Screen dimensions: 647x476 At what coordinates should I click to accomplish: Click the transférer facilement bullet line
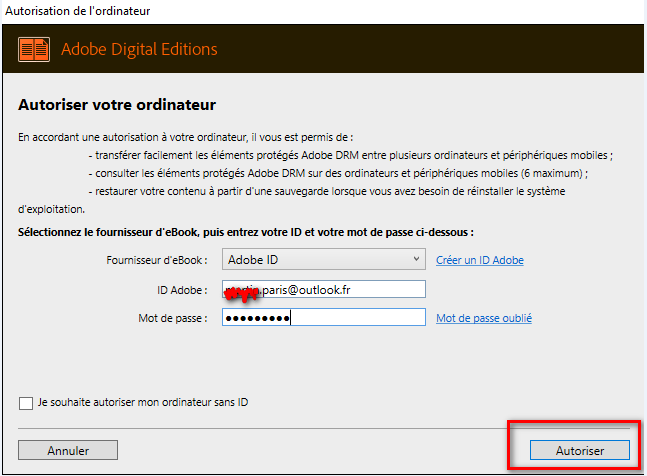pyautogui.click(x=350, y=155)
